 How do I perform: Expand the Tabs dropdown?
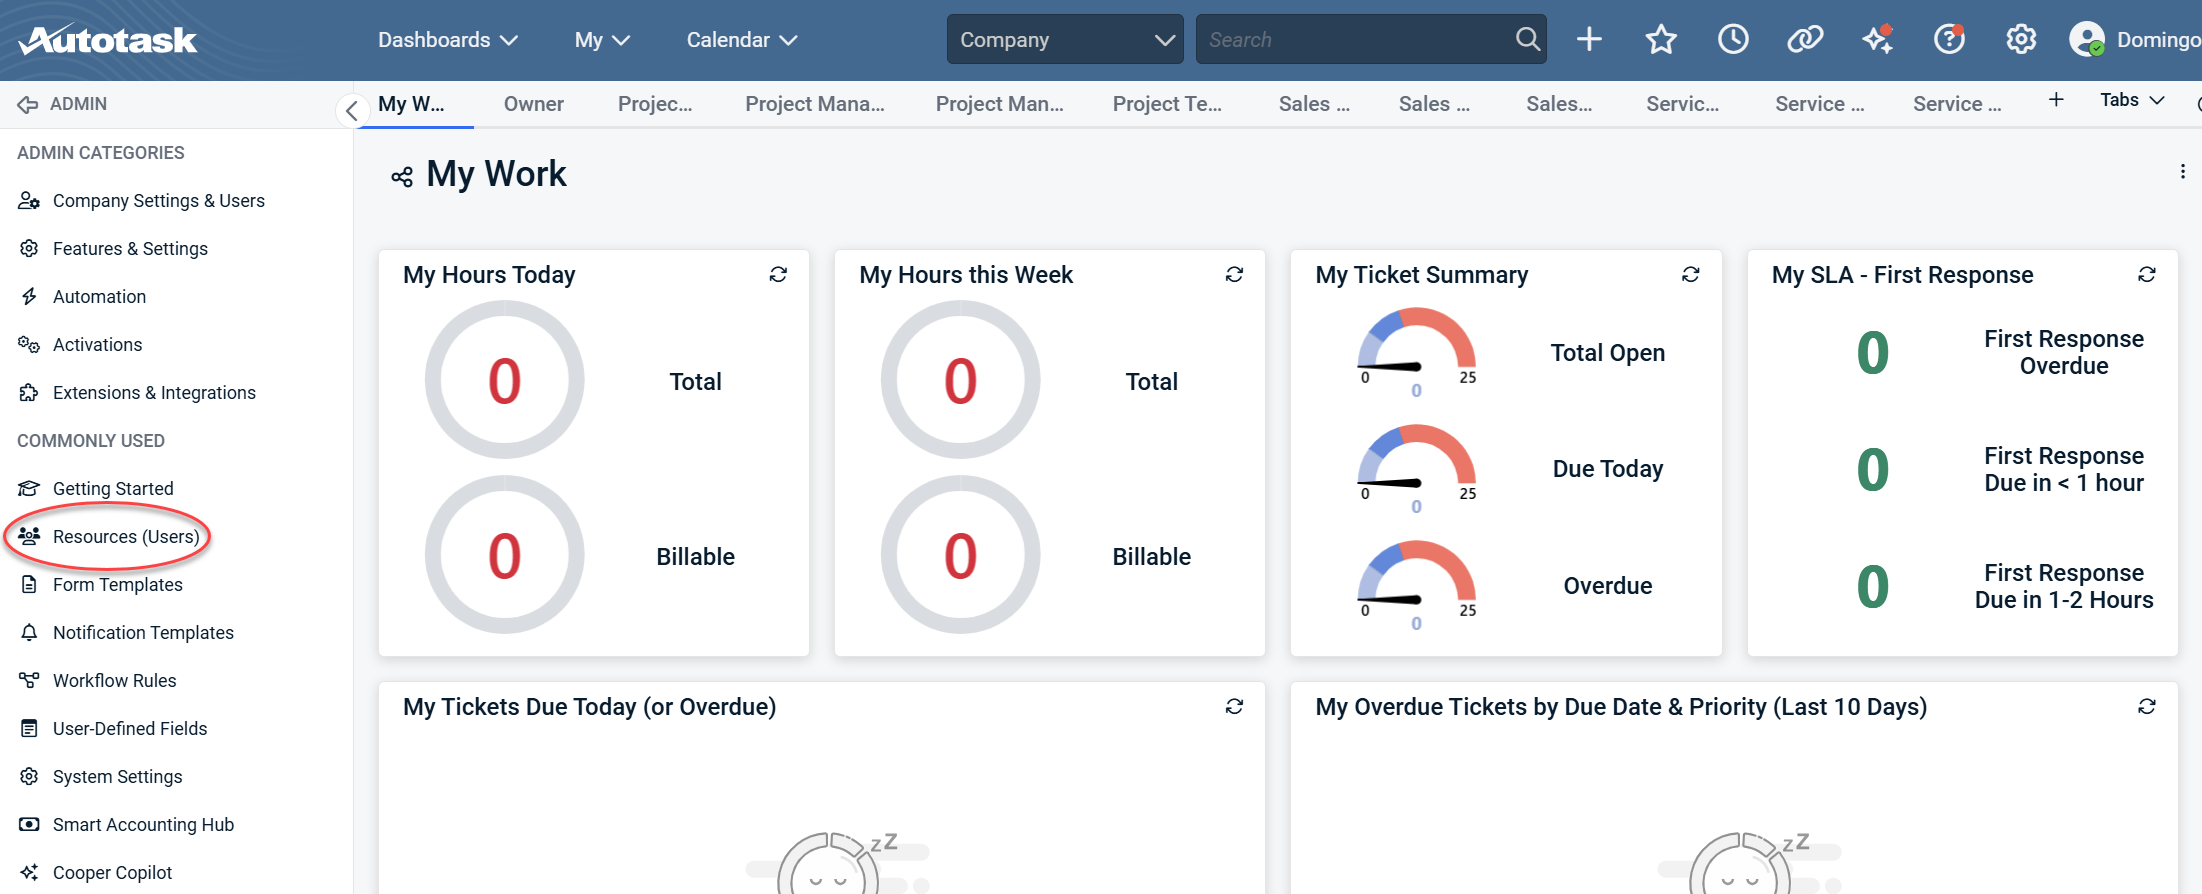click(2132, 100)
